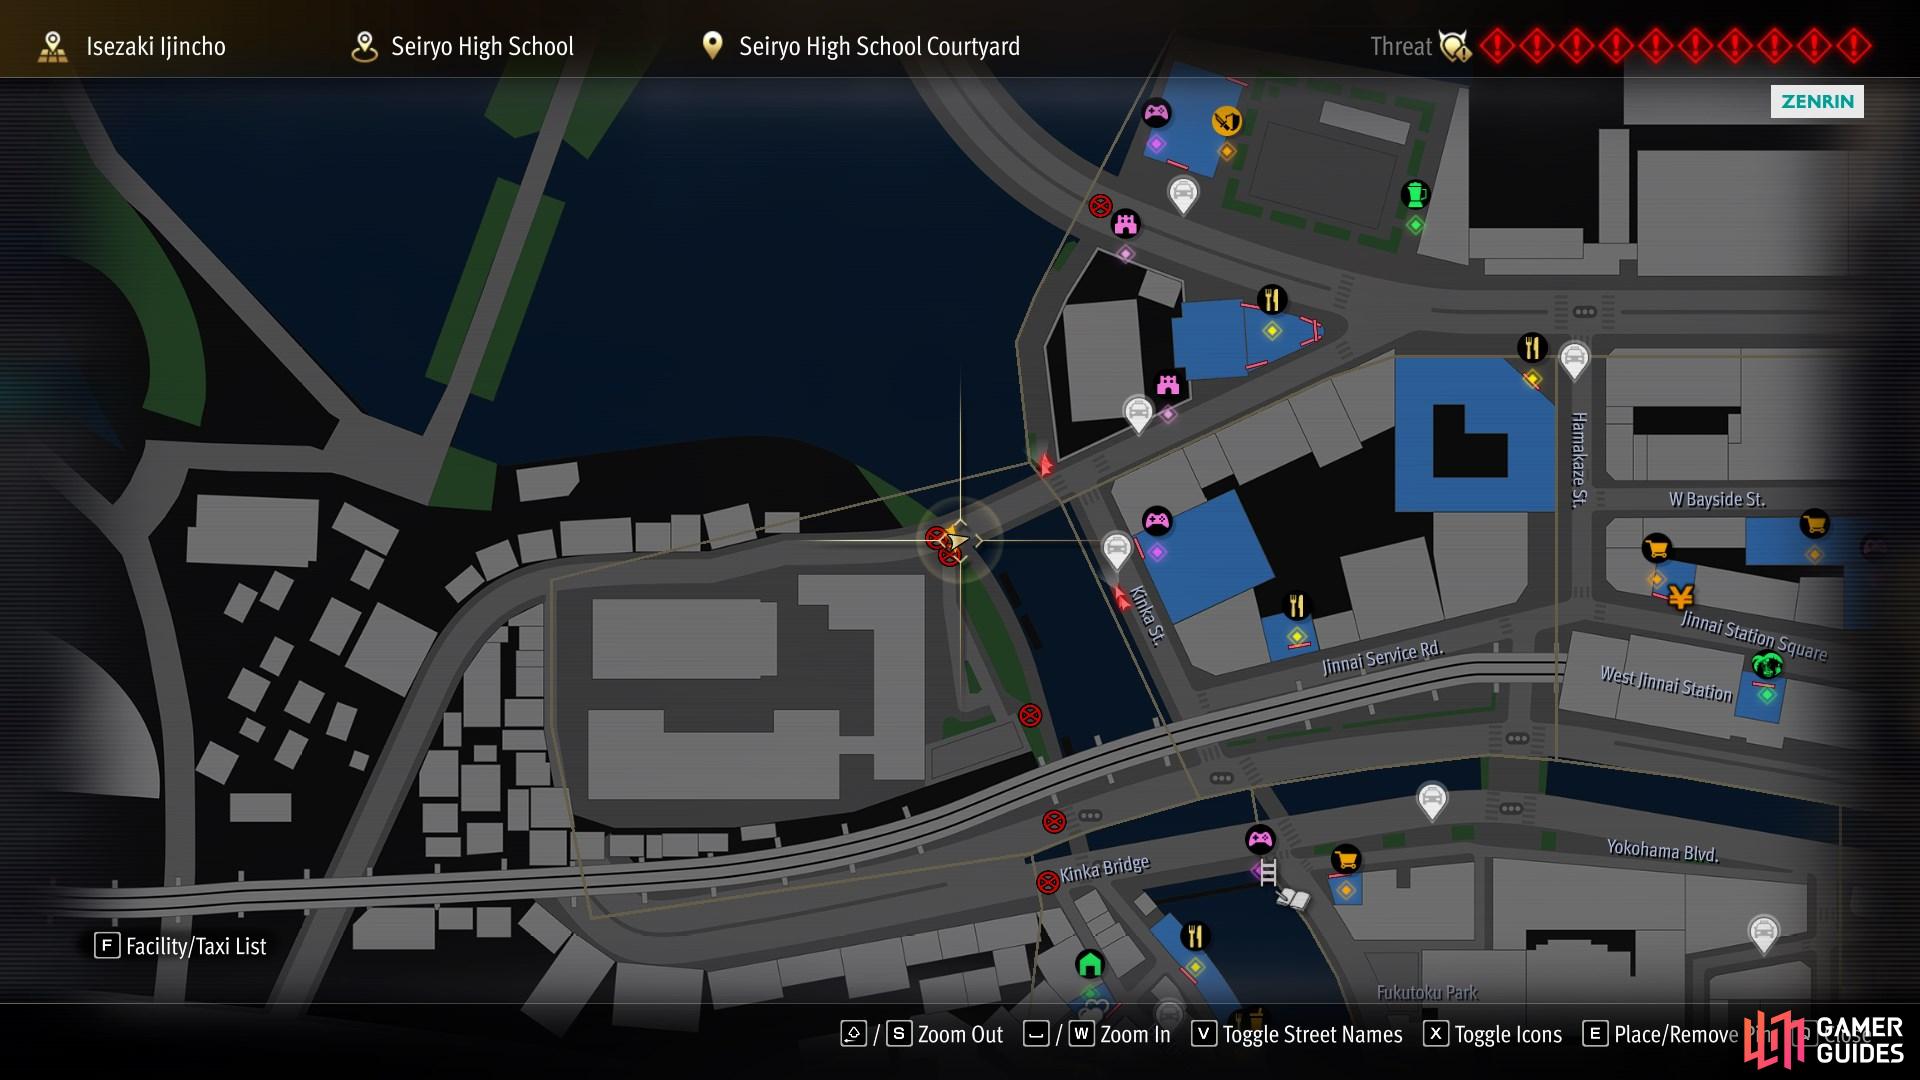This screenshot has height=1080, width=1920.
Task: Toggle Icons using the X option
Action: (x=1493, y=1034)
